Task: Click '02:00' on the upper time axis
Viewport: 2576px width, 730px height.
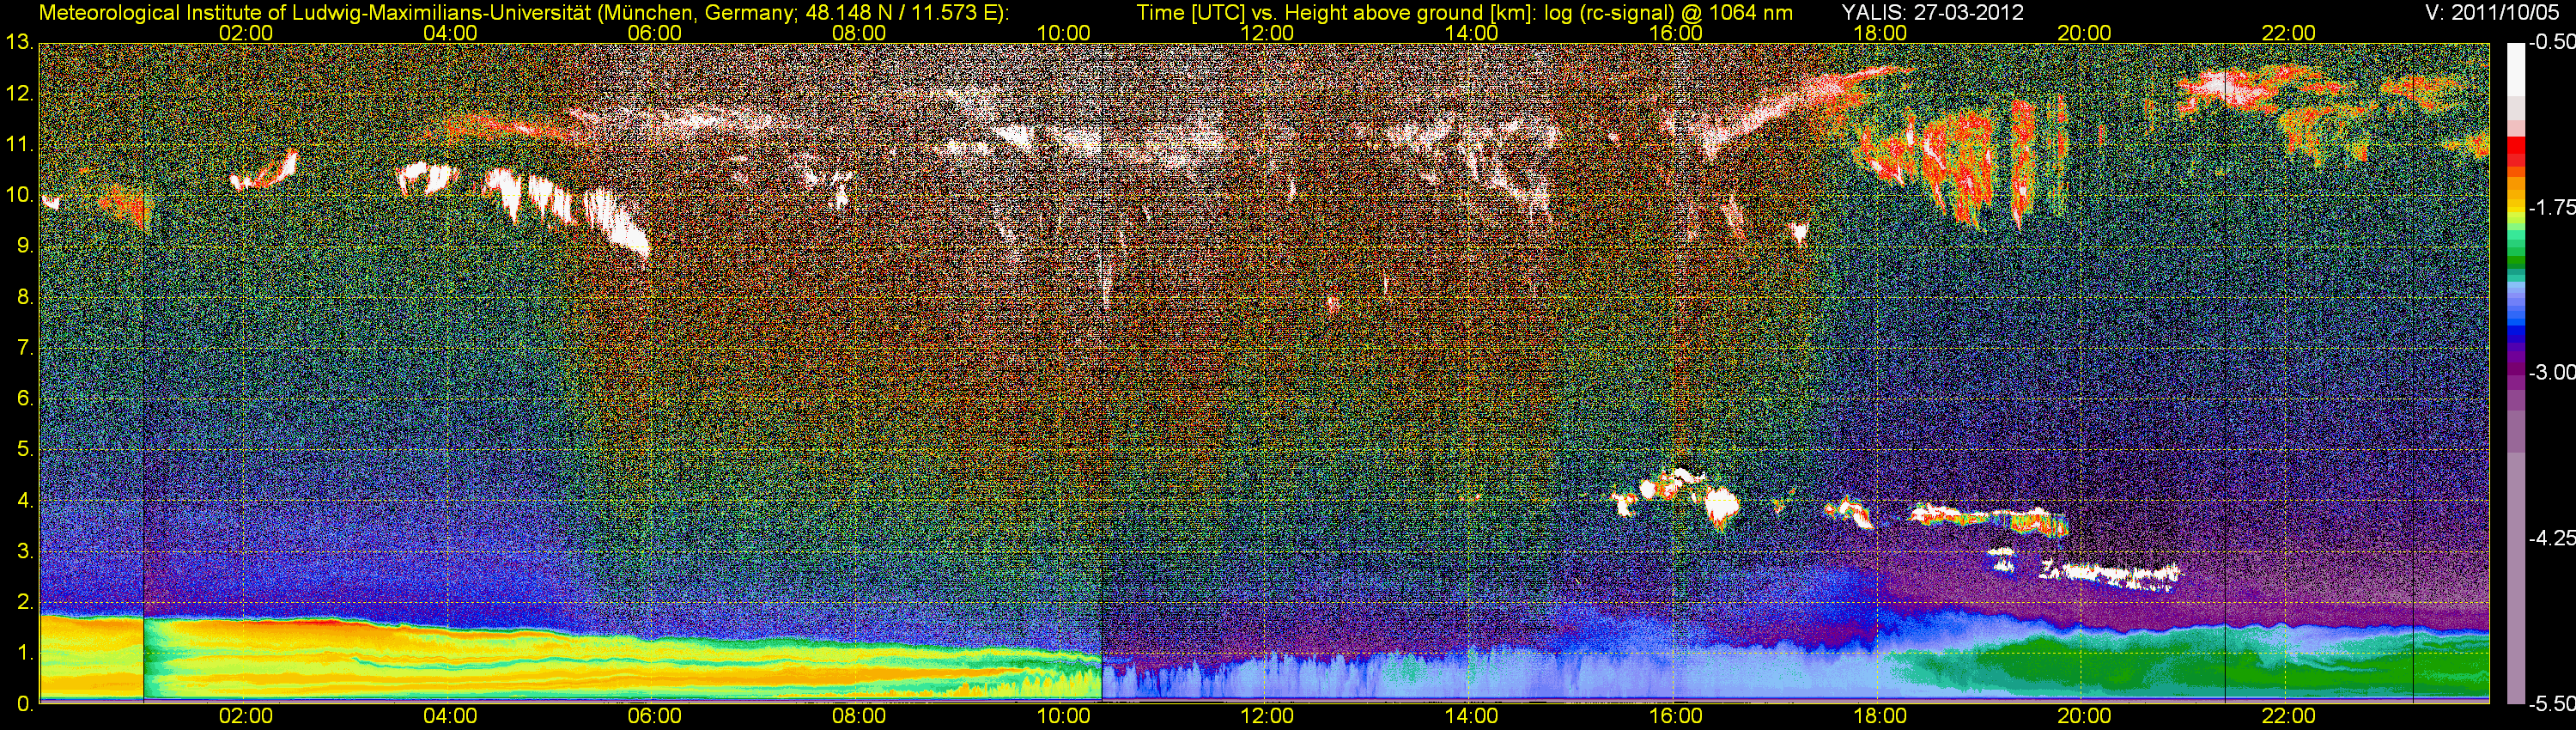Action: pyautogui.click(x=246, y=33)
